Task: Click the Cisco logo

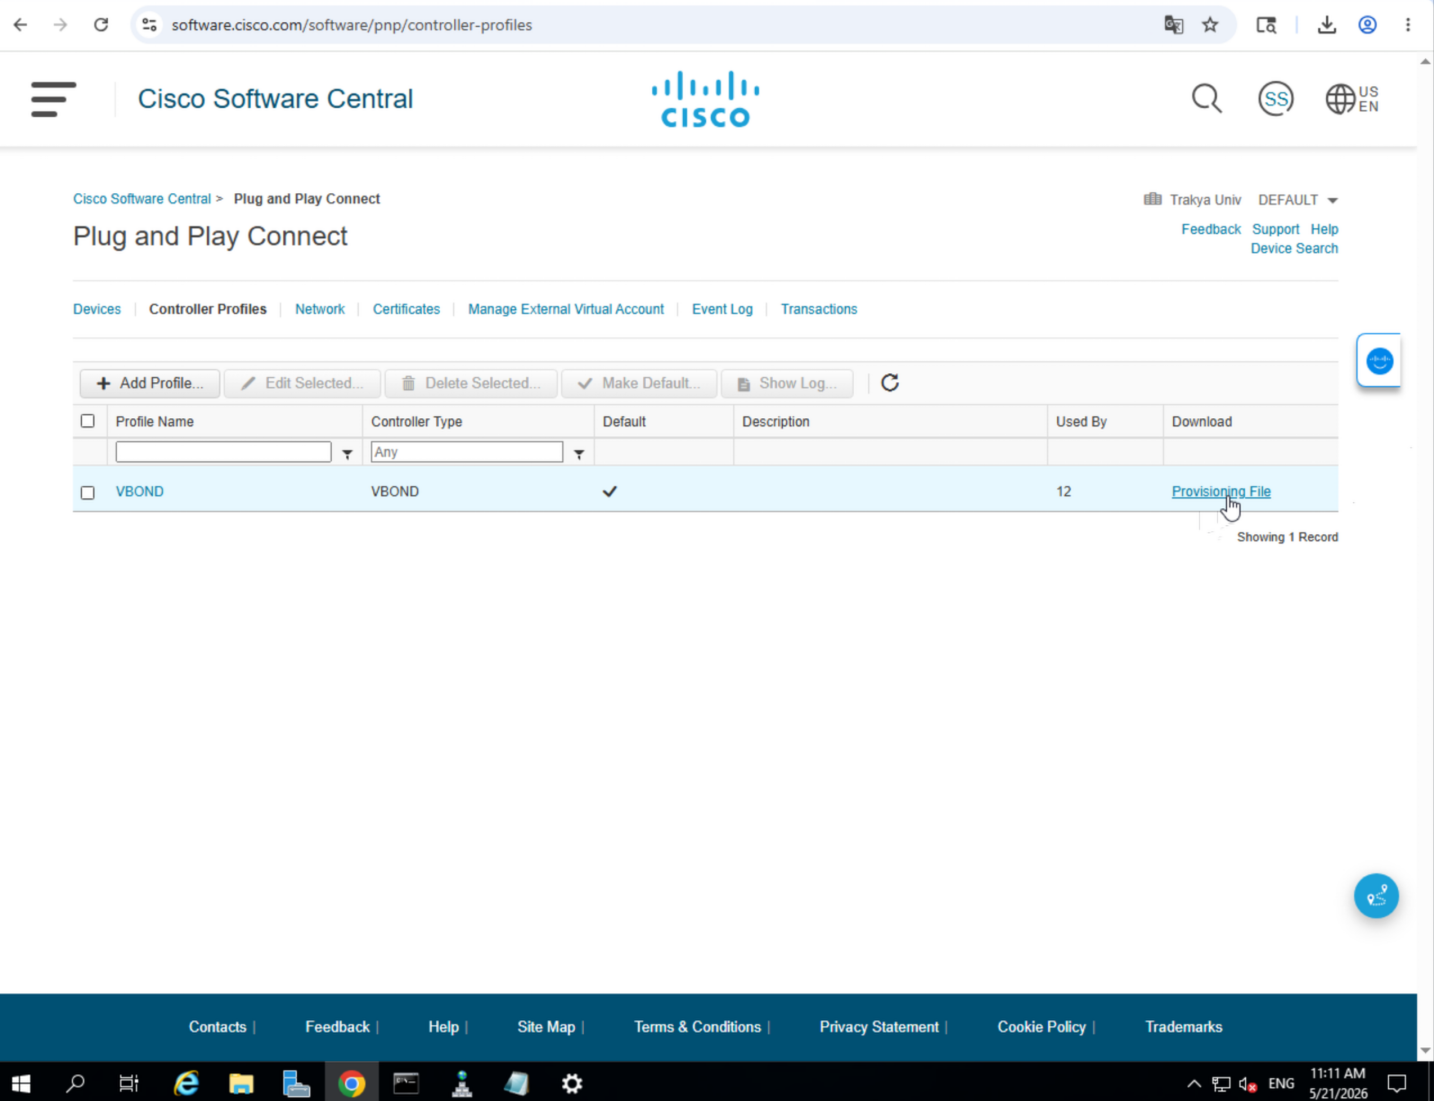Action: click(x=705, y=99)
